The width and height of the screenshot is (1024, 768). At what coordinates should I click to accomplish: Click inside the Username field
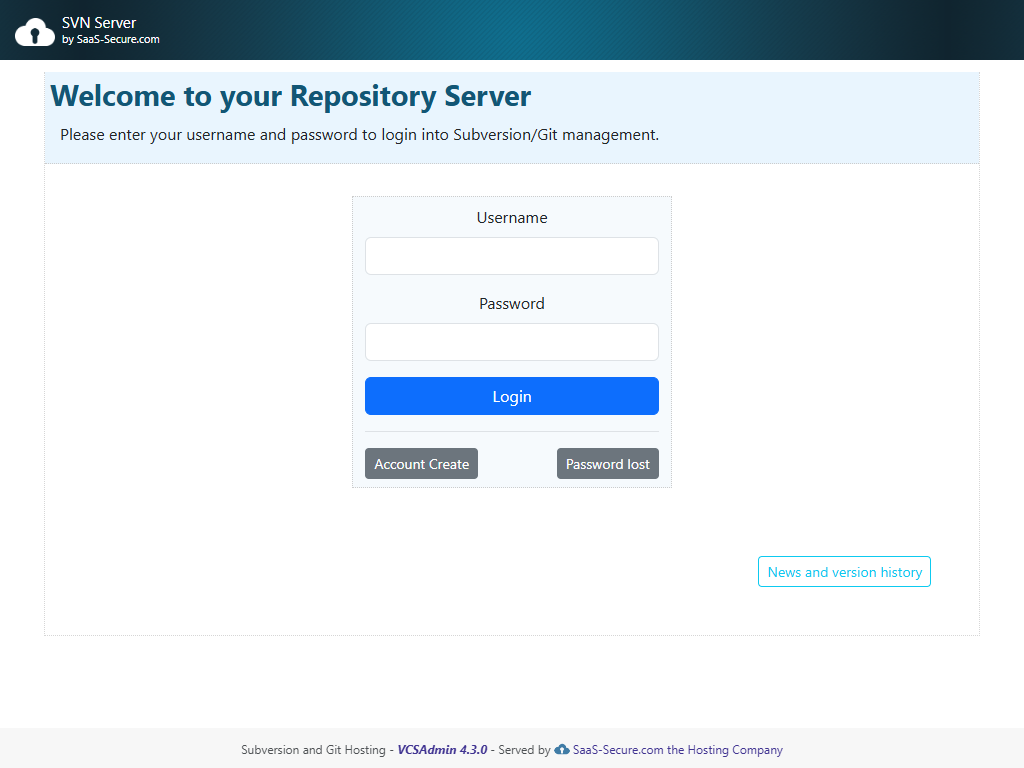(512, 256)
